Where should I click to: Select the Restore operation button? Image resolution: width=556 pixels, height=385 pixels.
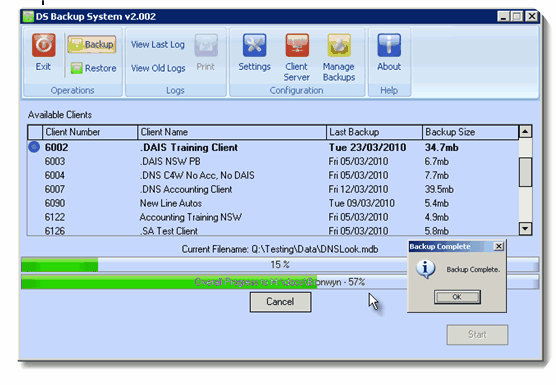tap(94, 68)
